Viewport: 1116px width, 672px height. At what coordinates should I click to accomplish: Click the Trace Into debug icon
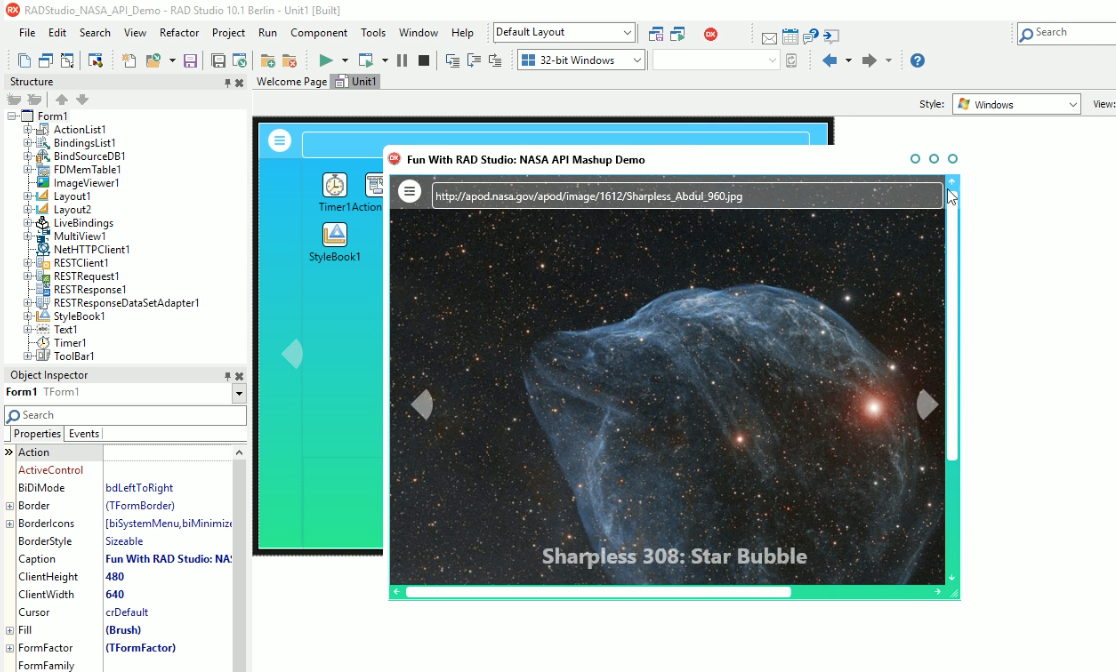(452, 61)
